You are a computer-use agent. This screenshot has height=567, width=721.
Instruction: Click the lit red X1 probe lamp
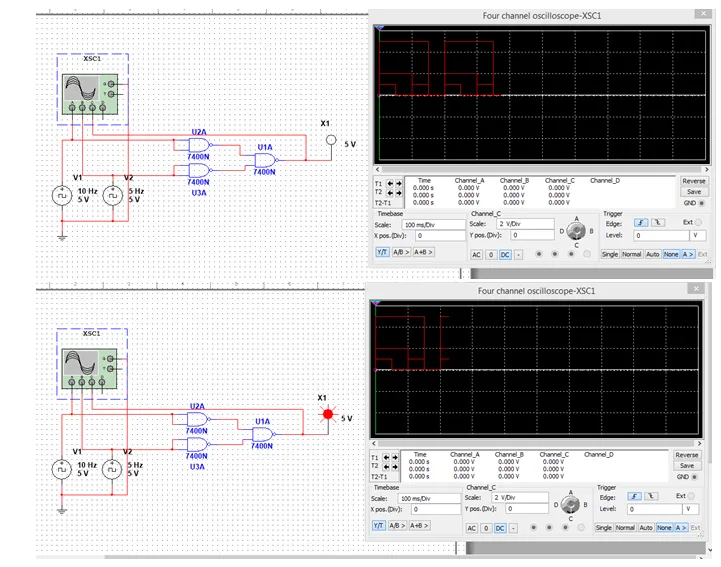pos(324,414)
